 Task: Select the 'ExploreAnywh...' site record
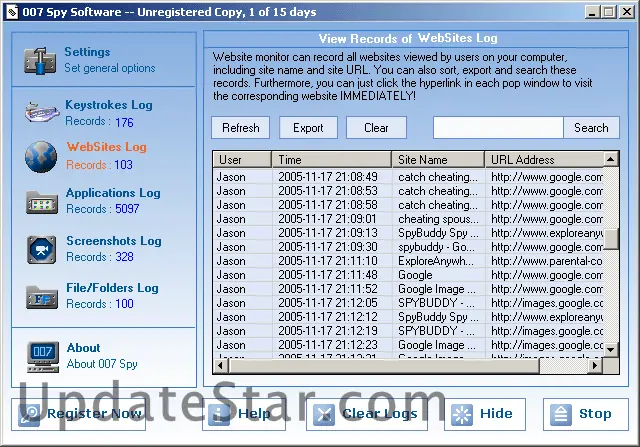tap(408, 261)
